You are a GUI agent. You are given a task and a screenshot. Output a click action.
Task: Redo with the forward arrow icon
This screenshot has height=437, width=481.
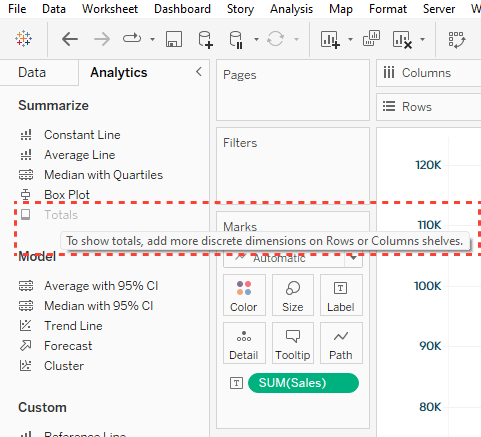(x=102, y=39)
